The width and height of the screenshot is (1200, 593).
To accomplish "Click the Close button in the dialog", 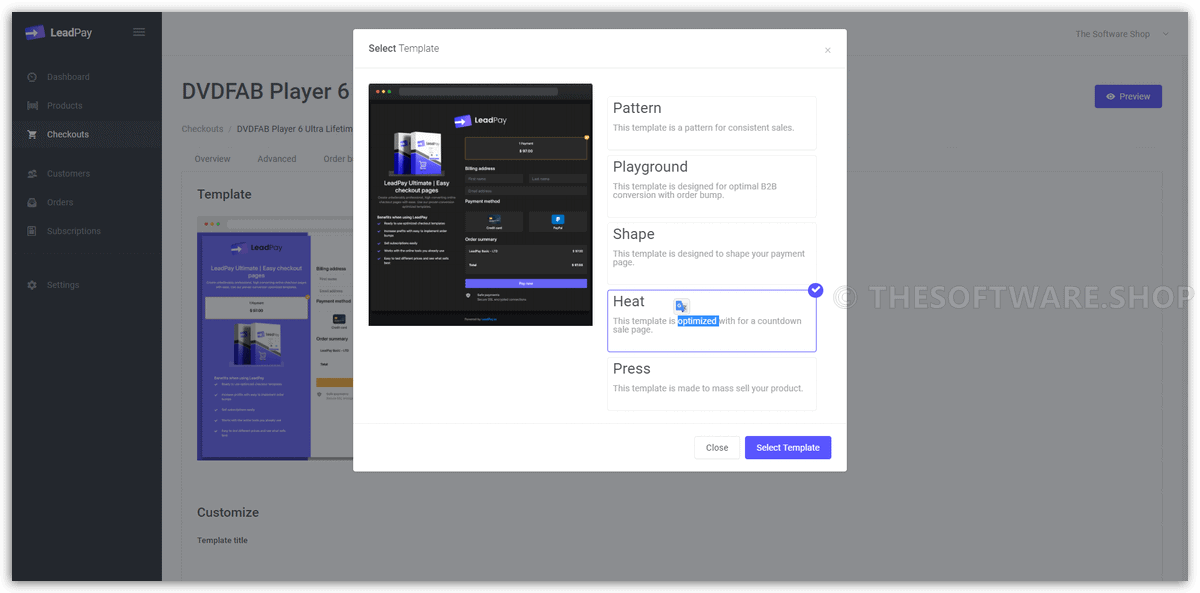I will [x=717, y=448].
